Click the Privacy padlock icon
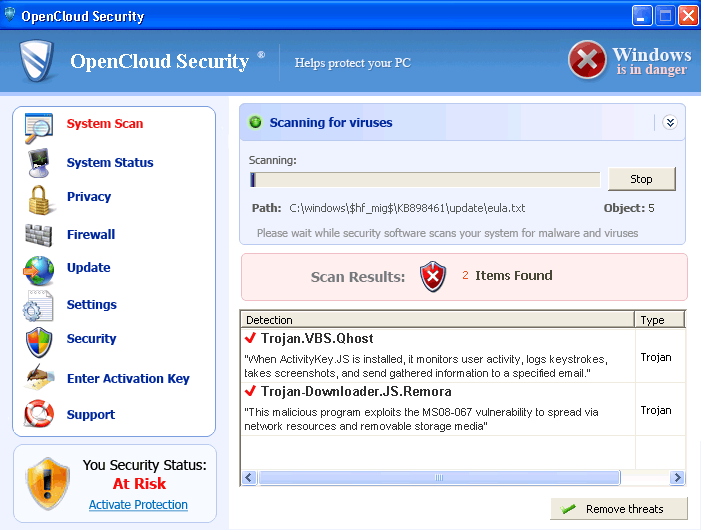Viewport: 701px width, 530px height. [40, 198]
